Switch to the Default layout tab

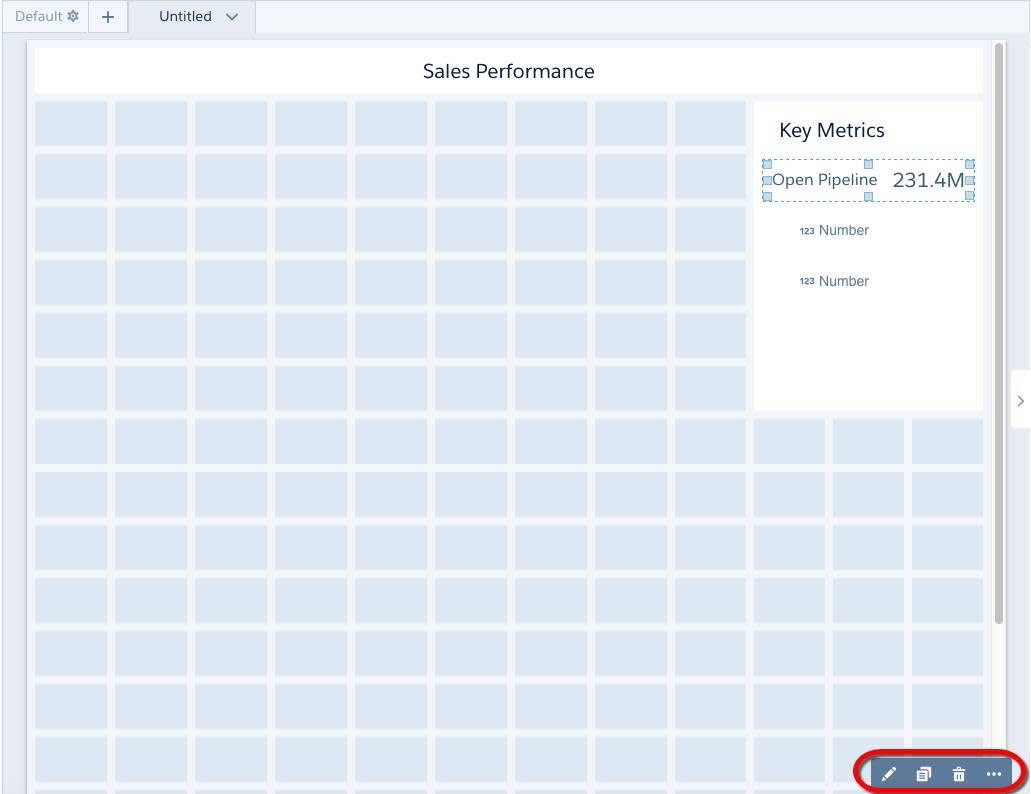pos(39,15)
